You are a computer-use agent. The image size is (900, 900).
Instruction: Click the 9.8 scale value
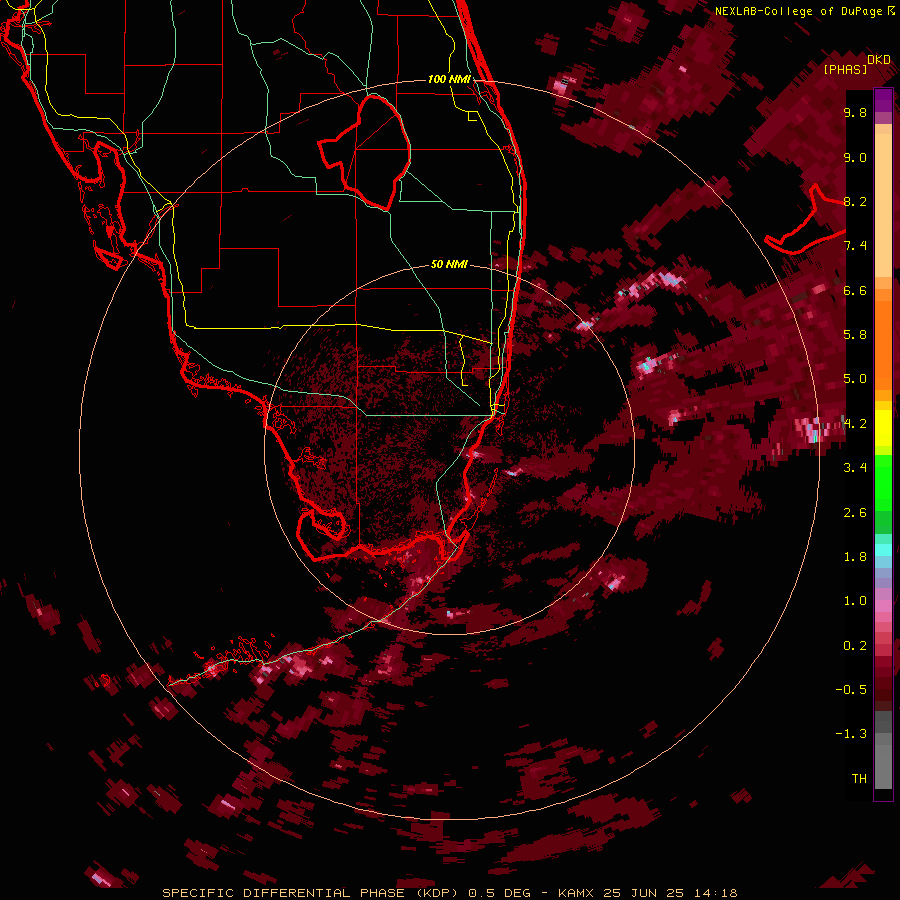[855, 112]
